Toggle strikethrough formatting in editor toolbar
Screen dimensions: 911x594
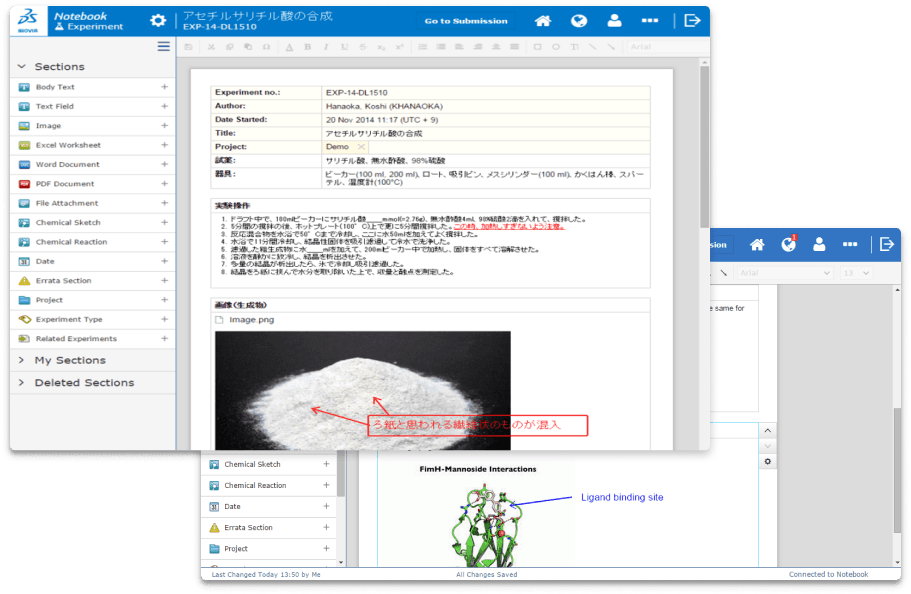pyautogui.click(x=363, y=46)
